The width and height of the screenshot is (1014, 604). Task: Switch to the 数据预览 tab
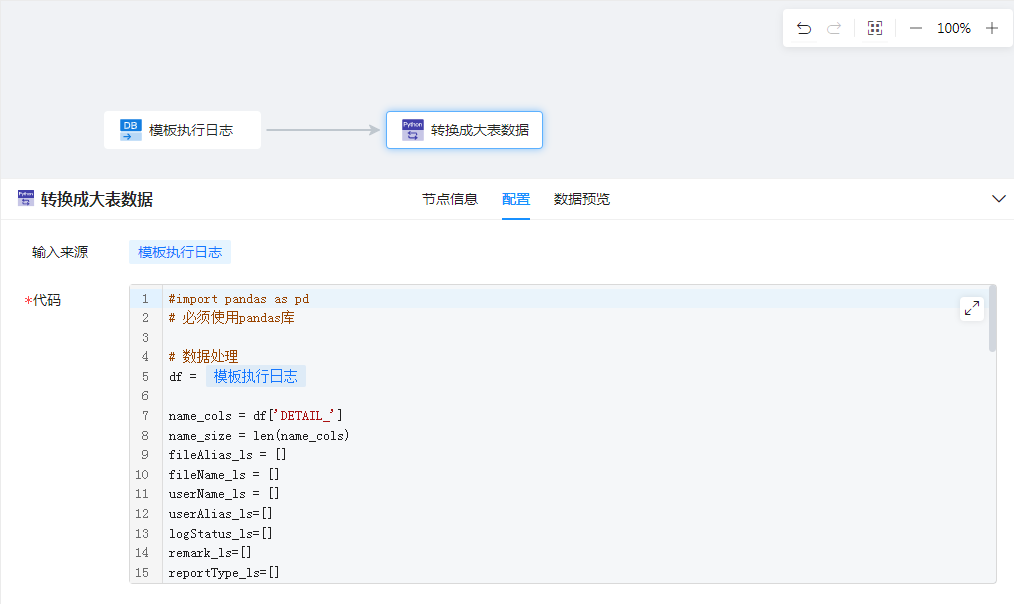pos(582,199)
